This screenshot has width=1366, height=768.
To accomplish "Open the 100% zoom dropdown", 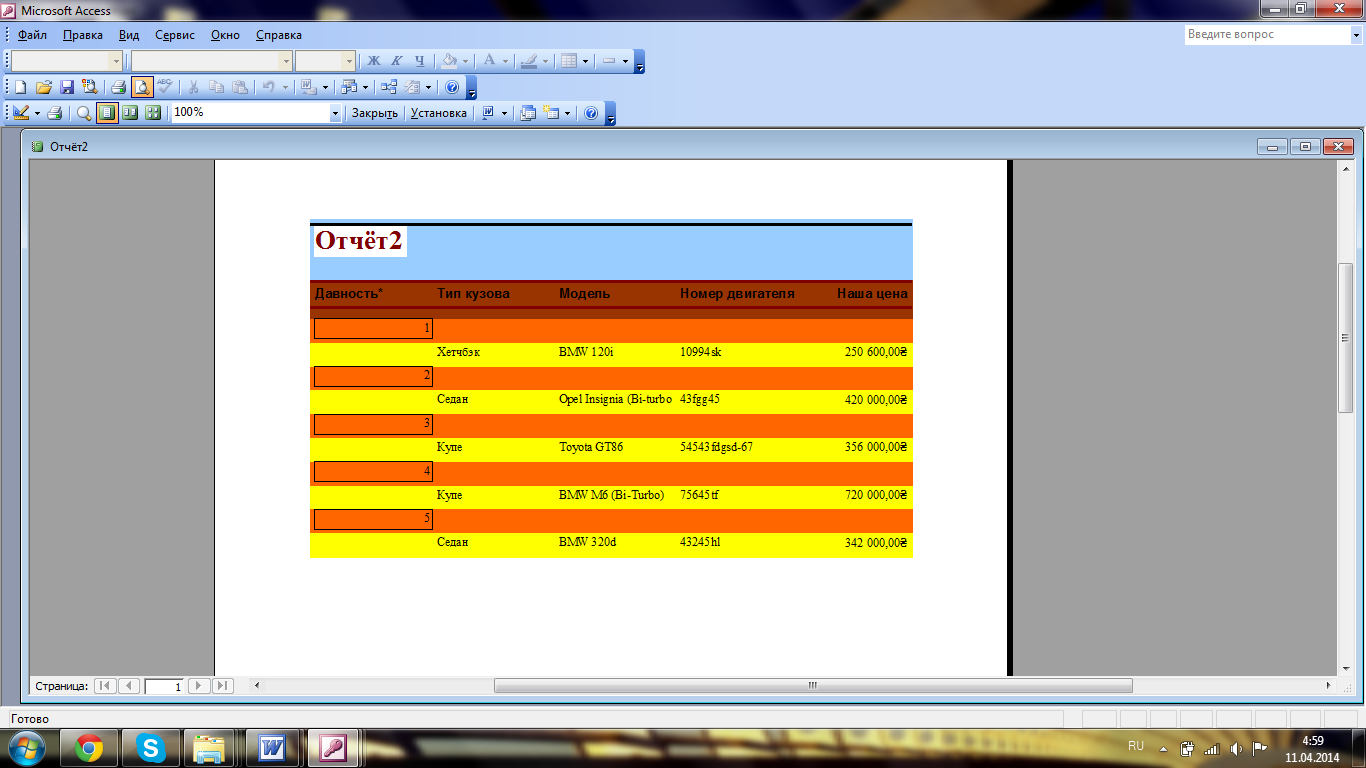I will pos(335,113).
